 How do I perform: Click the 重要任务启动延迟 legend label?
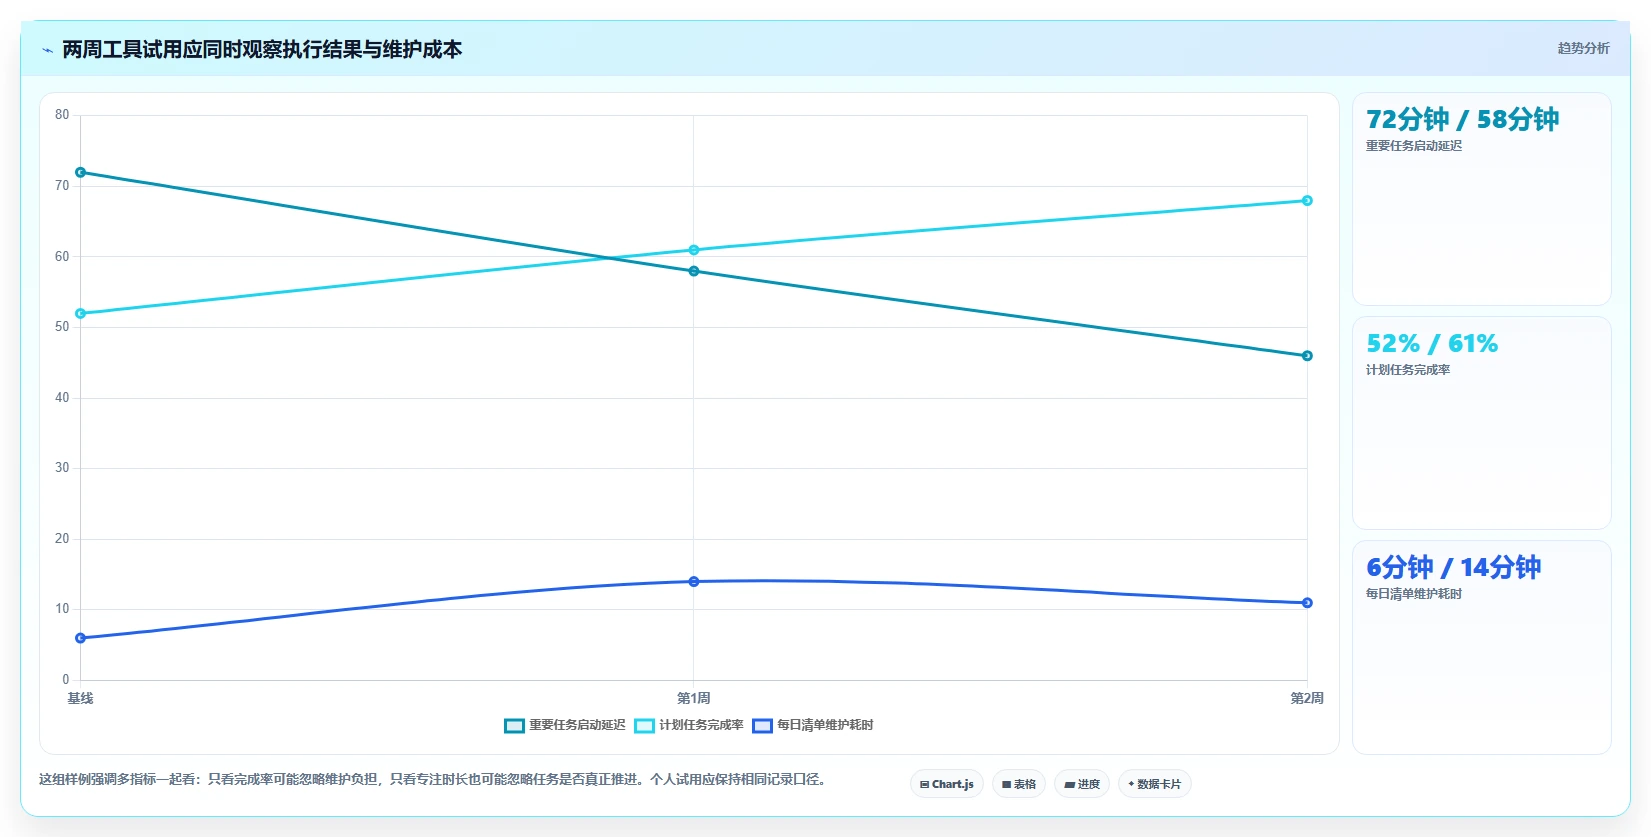[x=577, y=725]
